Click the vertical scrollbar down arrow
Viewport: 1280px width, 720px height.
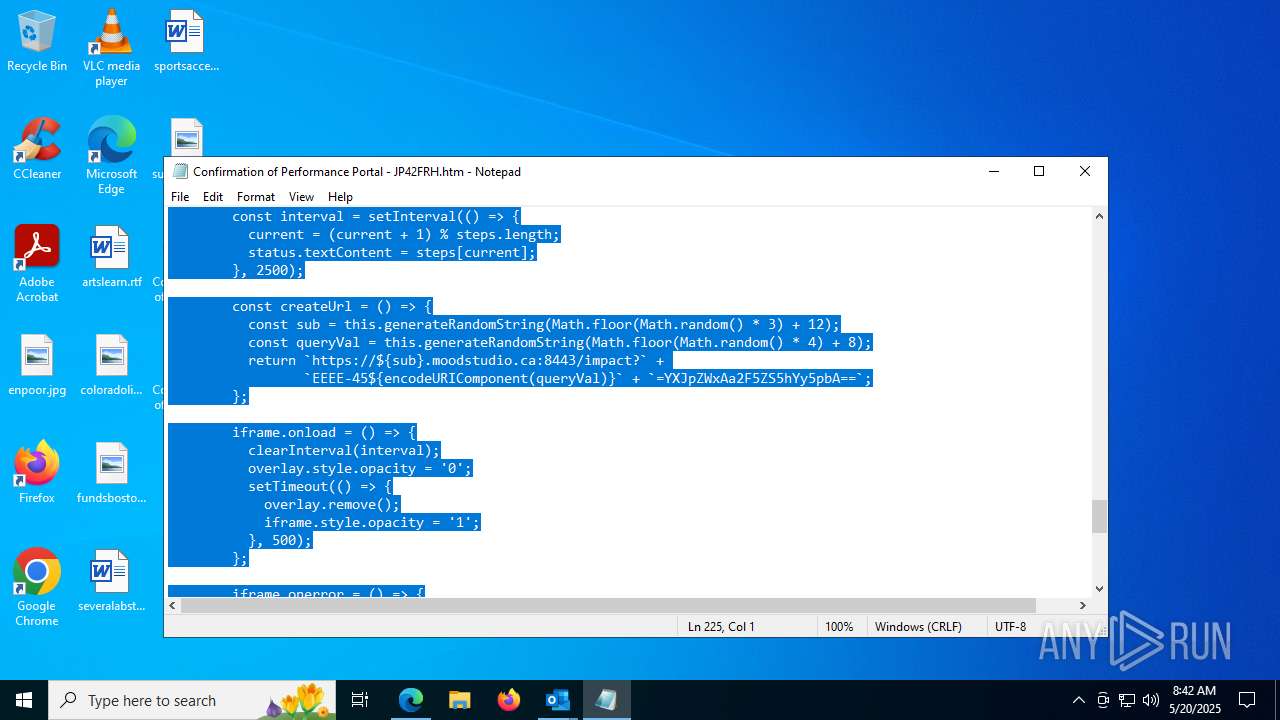click(x=1099, y=589)
